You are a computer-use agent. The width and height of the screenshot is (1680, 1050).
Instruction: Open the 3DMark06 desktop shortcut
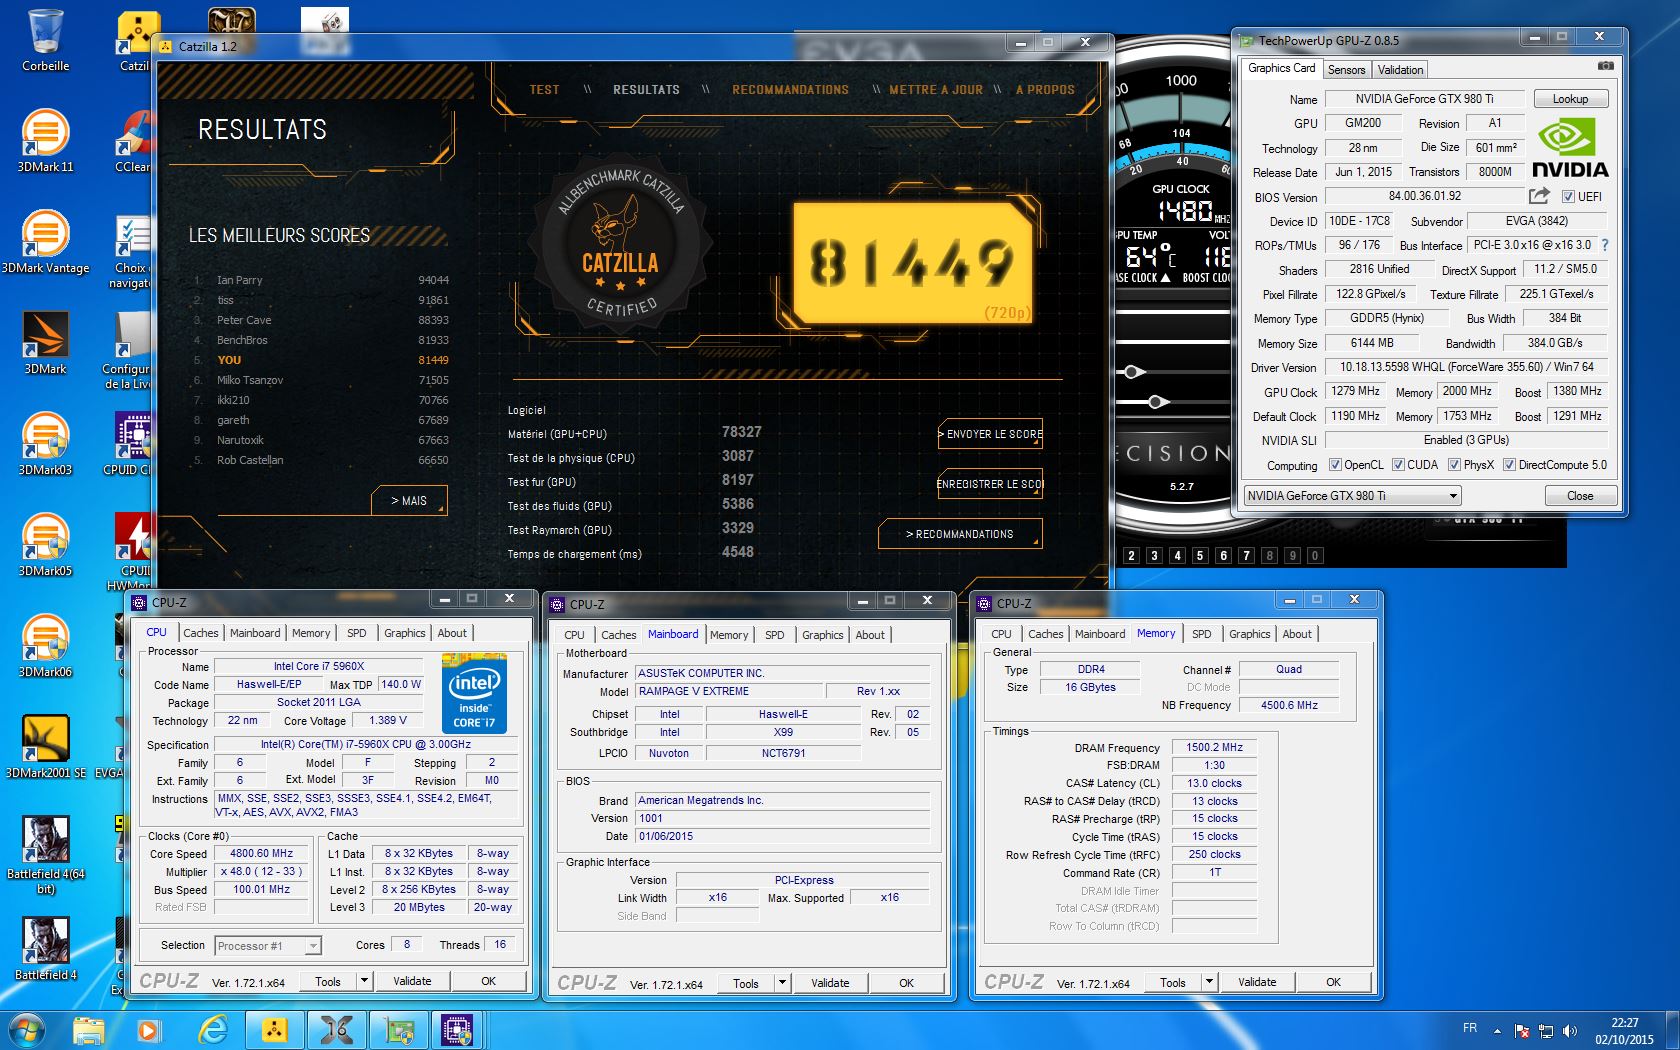click(45, 646)
